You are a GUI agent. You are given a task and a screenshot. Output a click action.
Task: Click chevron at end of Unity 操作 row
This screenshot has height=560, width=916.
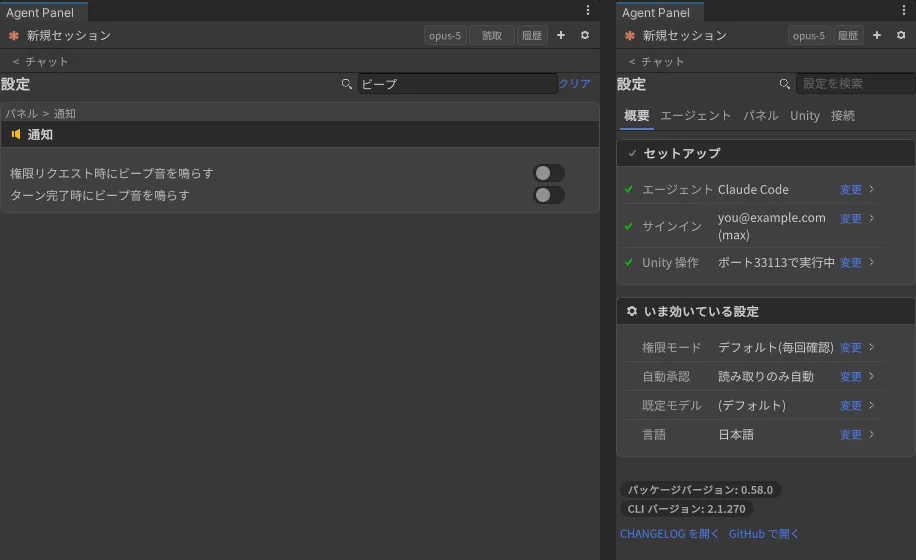point(872,262)
